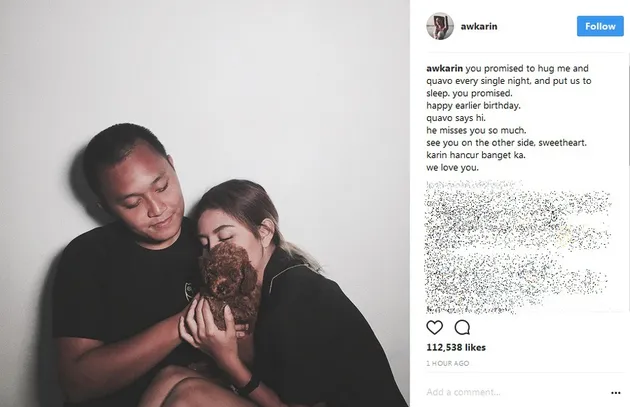
Task: Click the awkarin profile picture avatar
Action: [440, 26]
